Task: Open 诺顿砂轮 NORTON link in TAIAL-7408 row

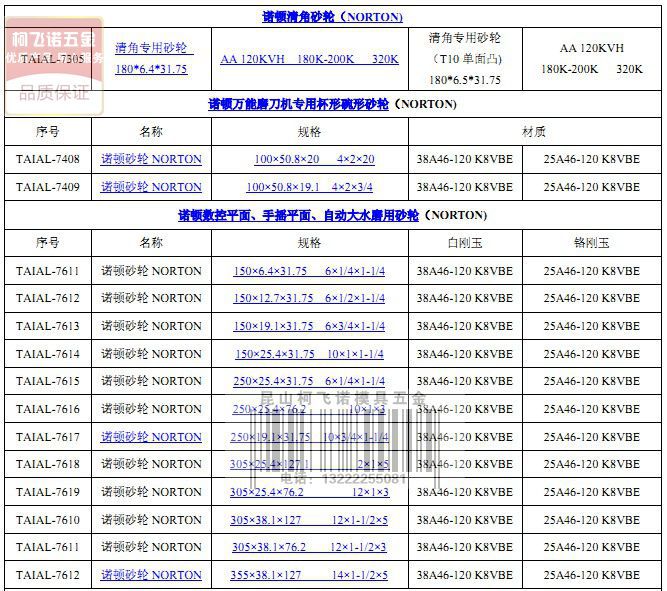Action: coord(151,159)
